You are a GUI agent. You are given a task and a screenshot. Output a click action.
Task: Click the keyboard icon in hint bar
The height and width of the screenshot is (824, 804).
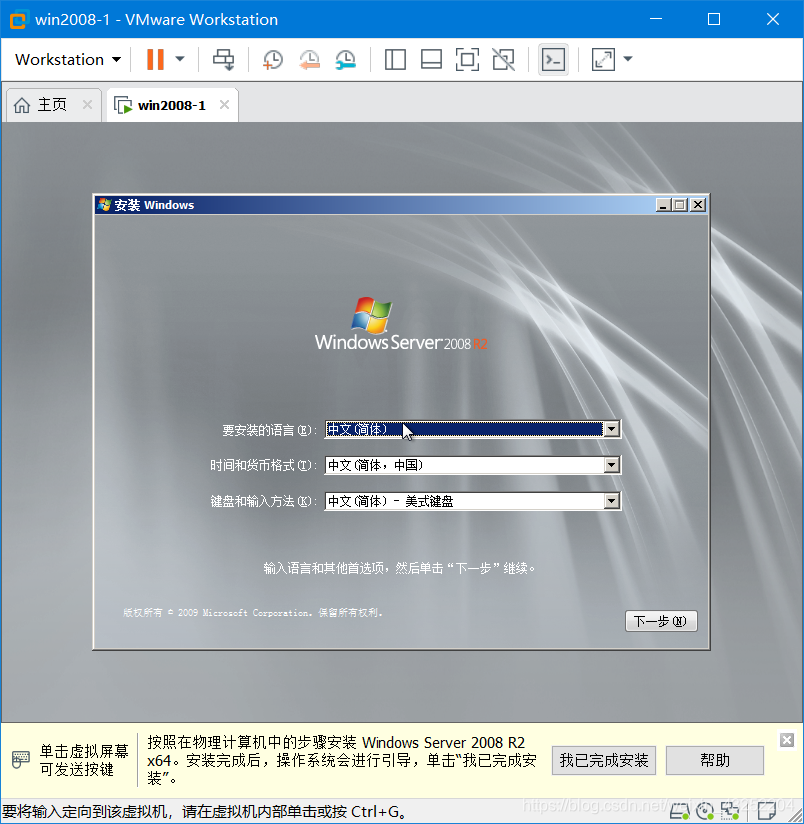coord(20,760)
